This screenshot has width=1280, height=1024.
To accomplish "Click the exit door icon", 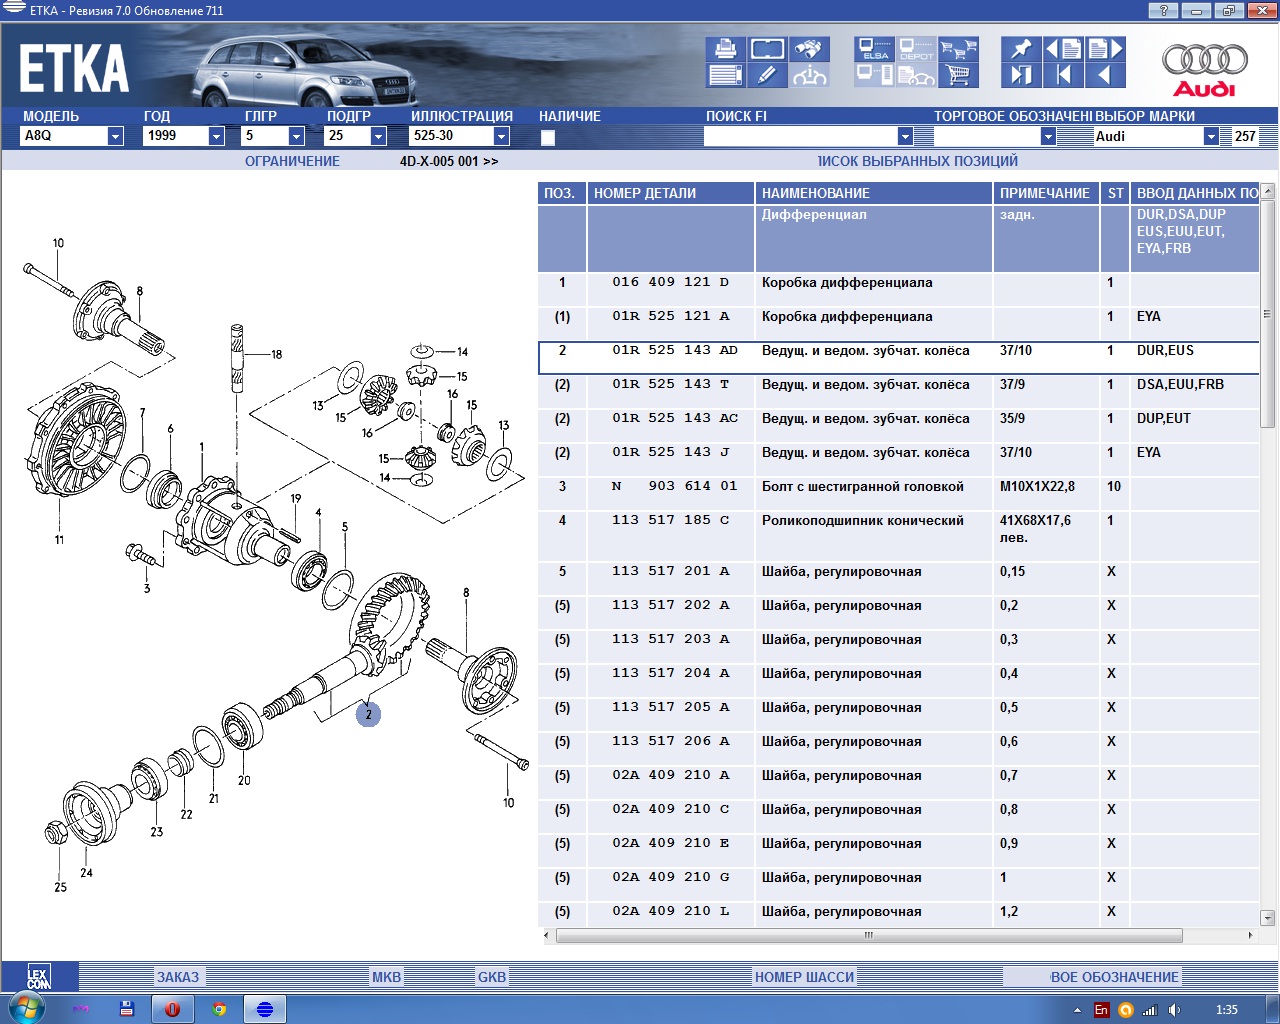I will (1021, 75).
